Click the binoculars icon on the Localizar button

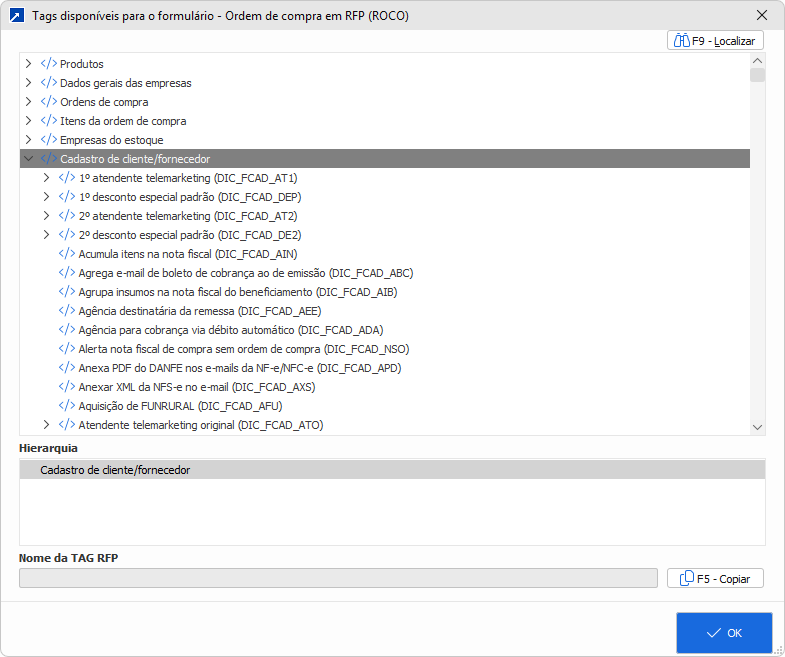683,41
